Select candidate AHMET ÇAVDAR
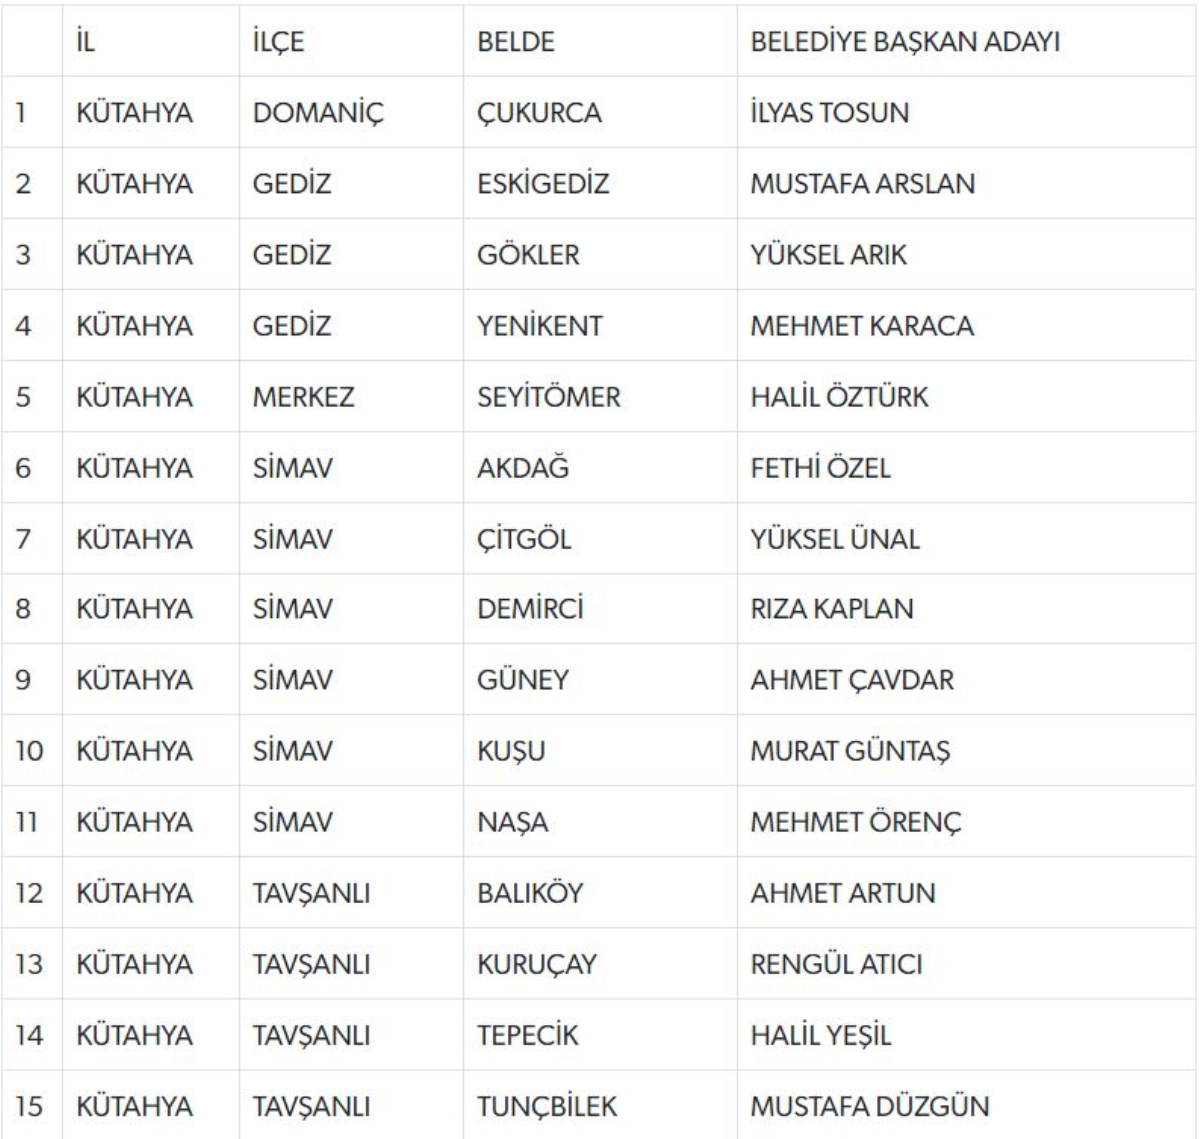This screenshot has width=1200, height=1139. coord(852,680)
